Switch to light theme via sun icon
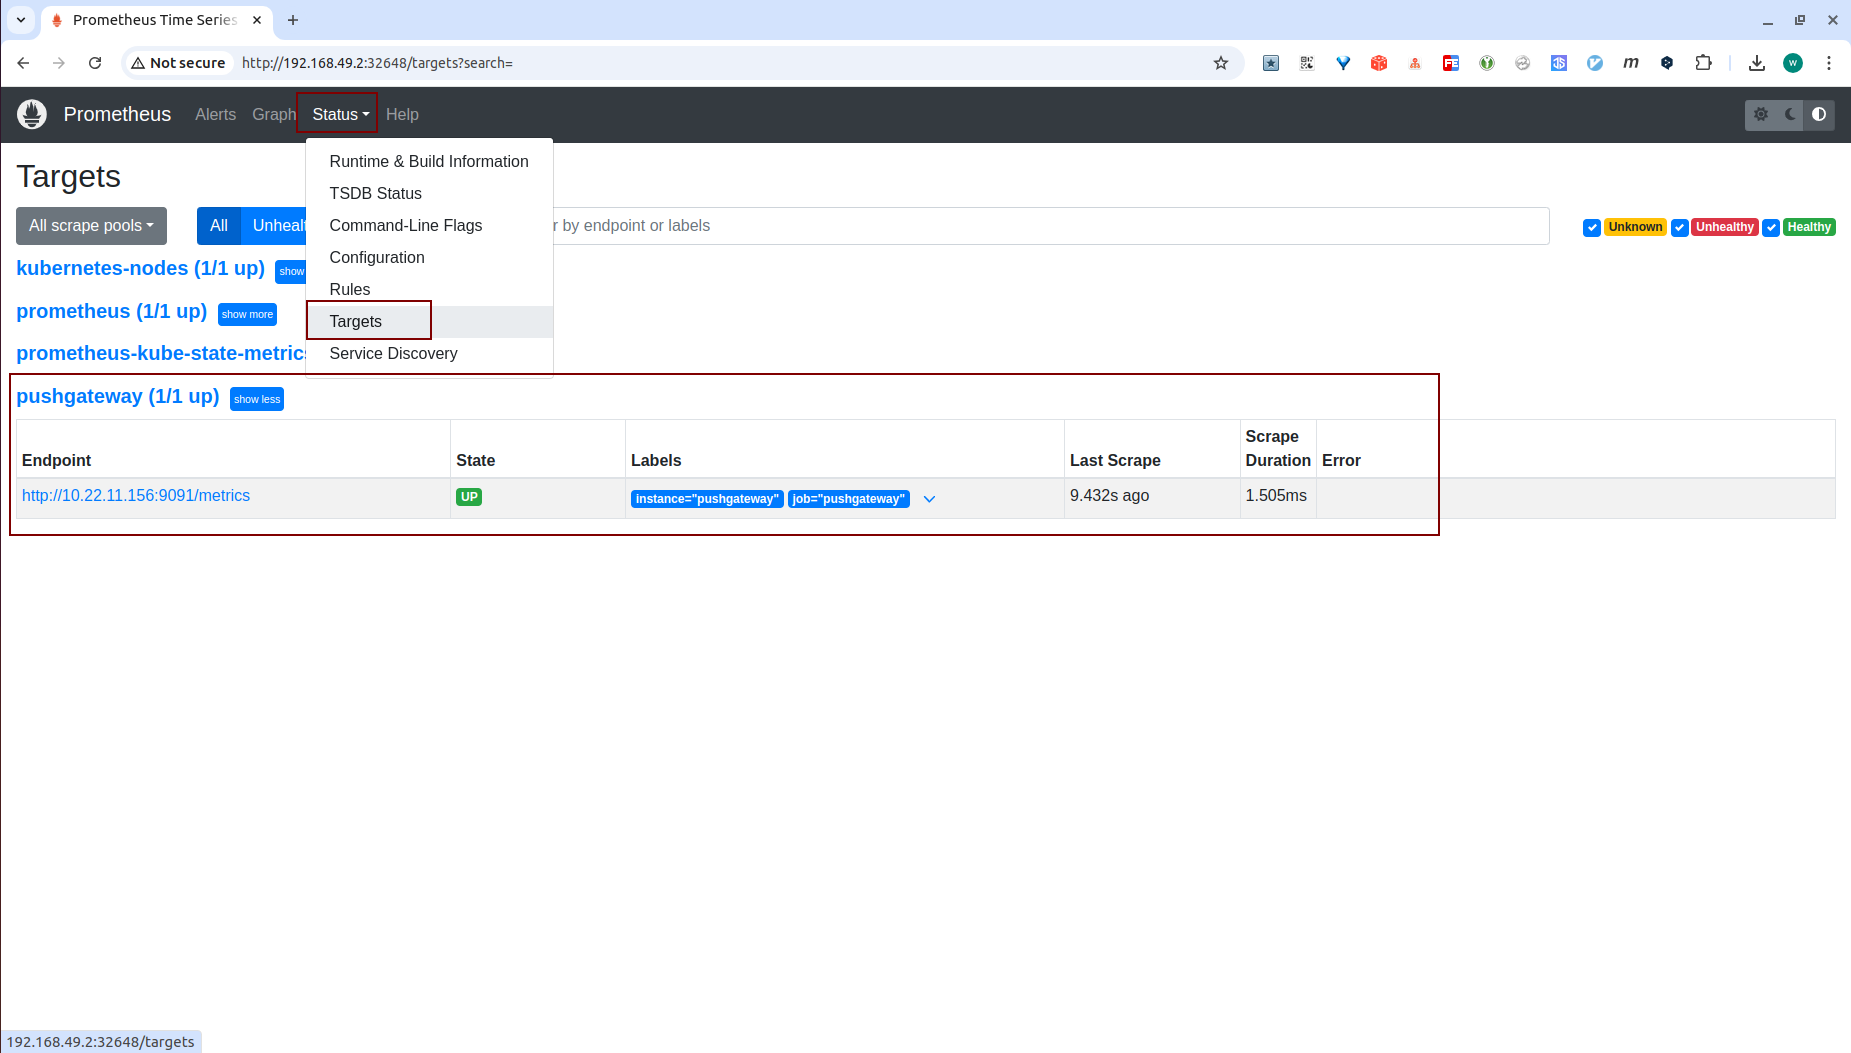The image size is (1851, 1053). [1761, 114]
